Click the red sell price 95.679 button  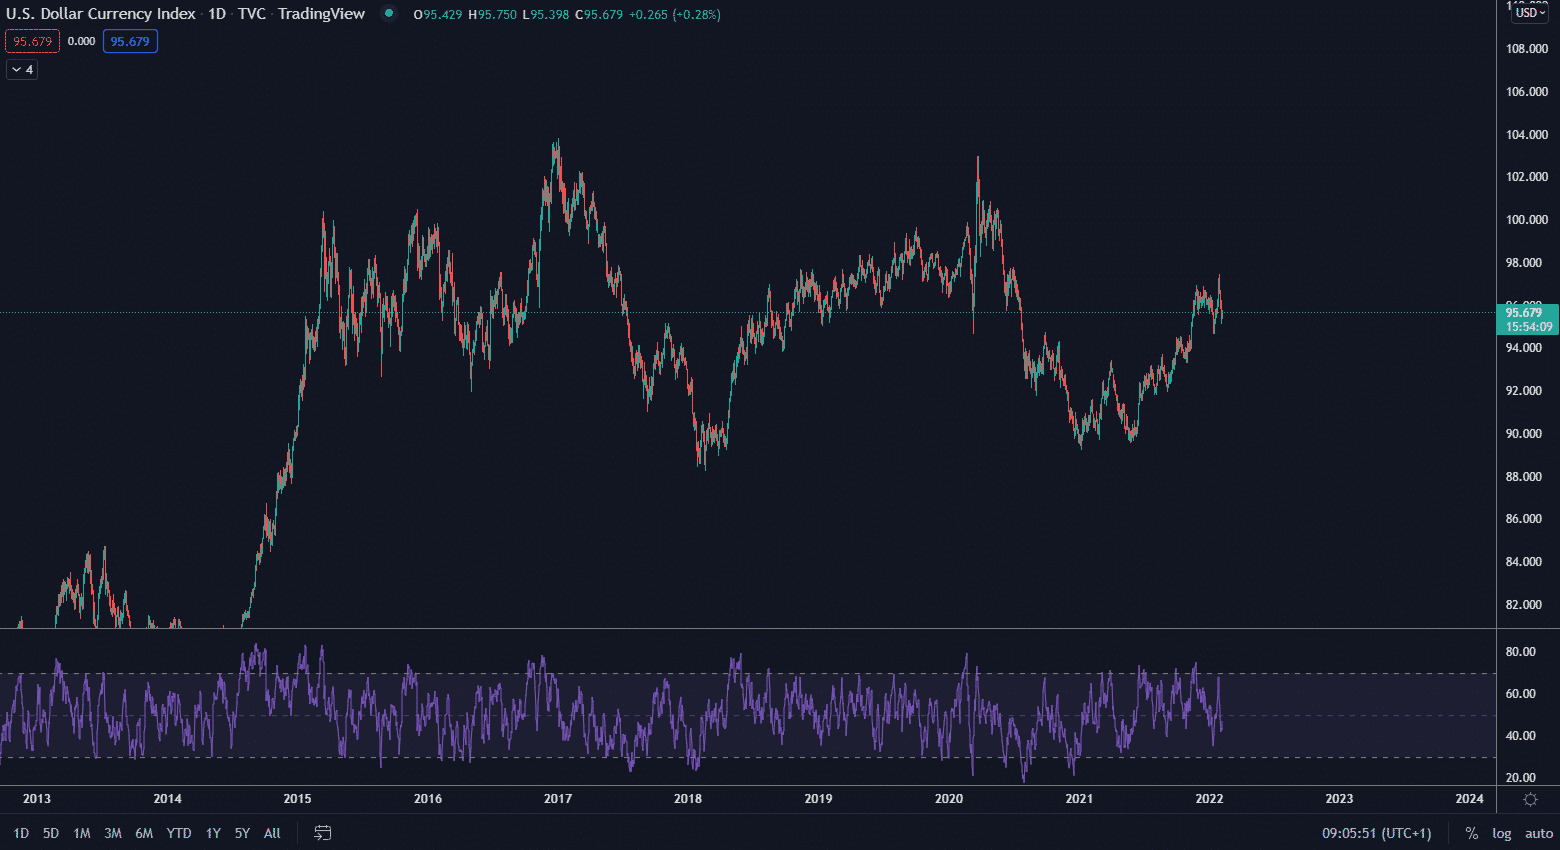(32, 42)
